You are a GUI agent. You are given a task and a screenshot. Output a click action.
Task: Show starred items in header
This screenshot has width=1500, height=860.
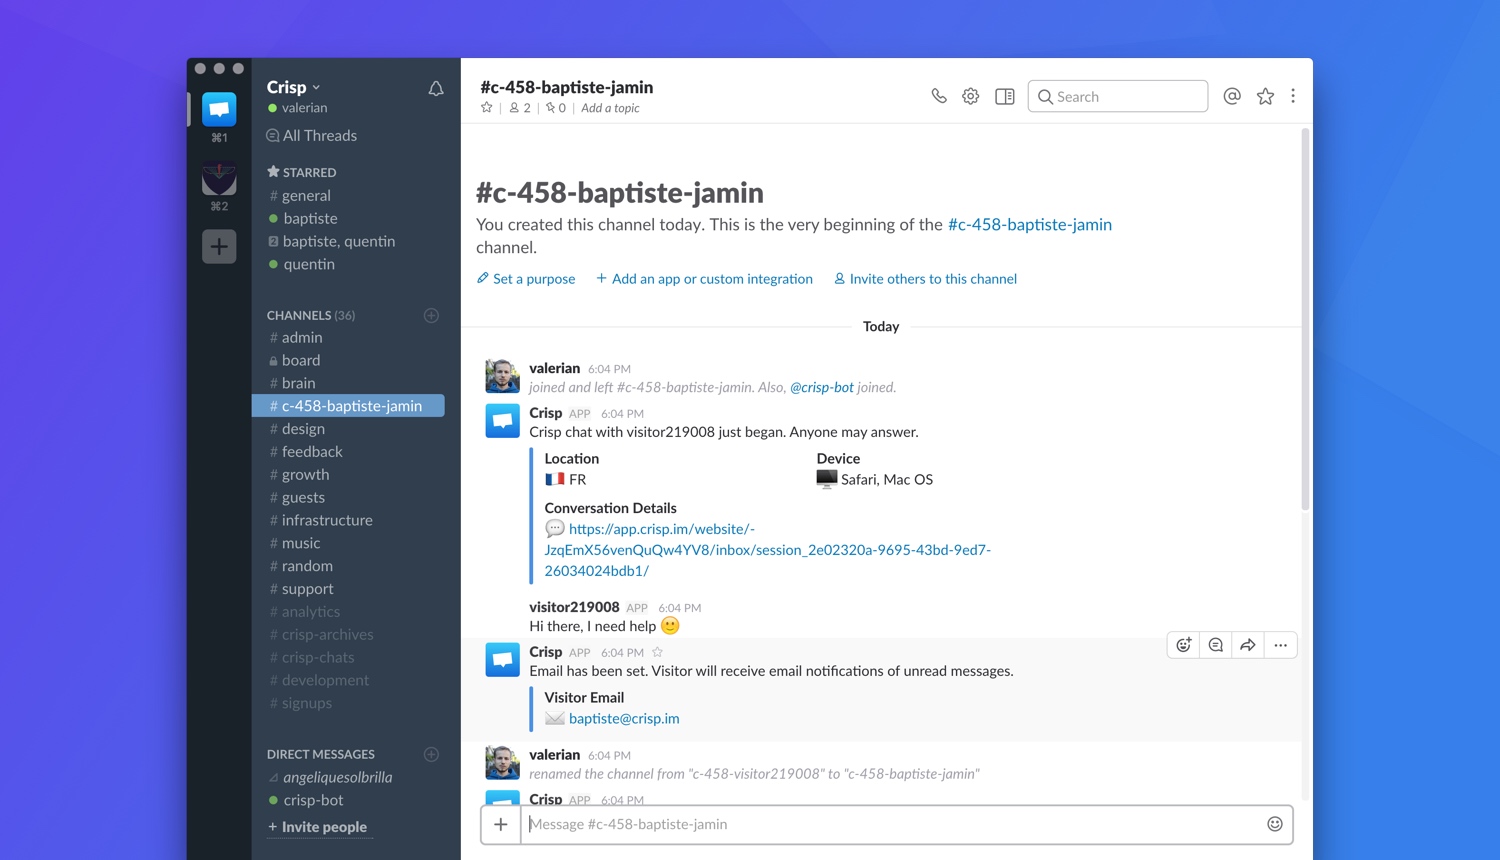[x=1265, y=96]
